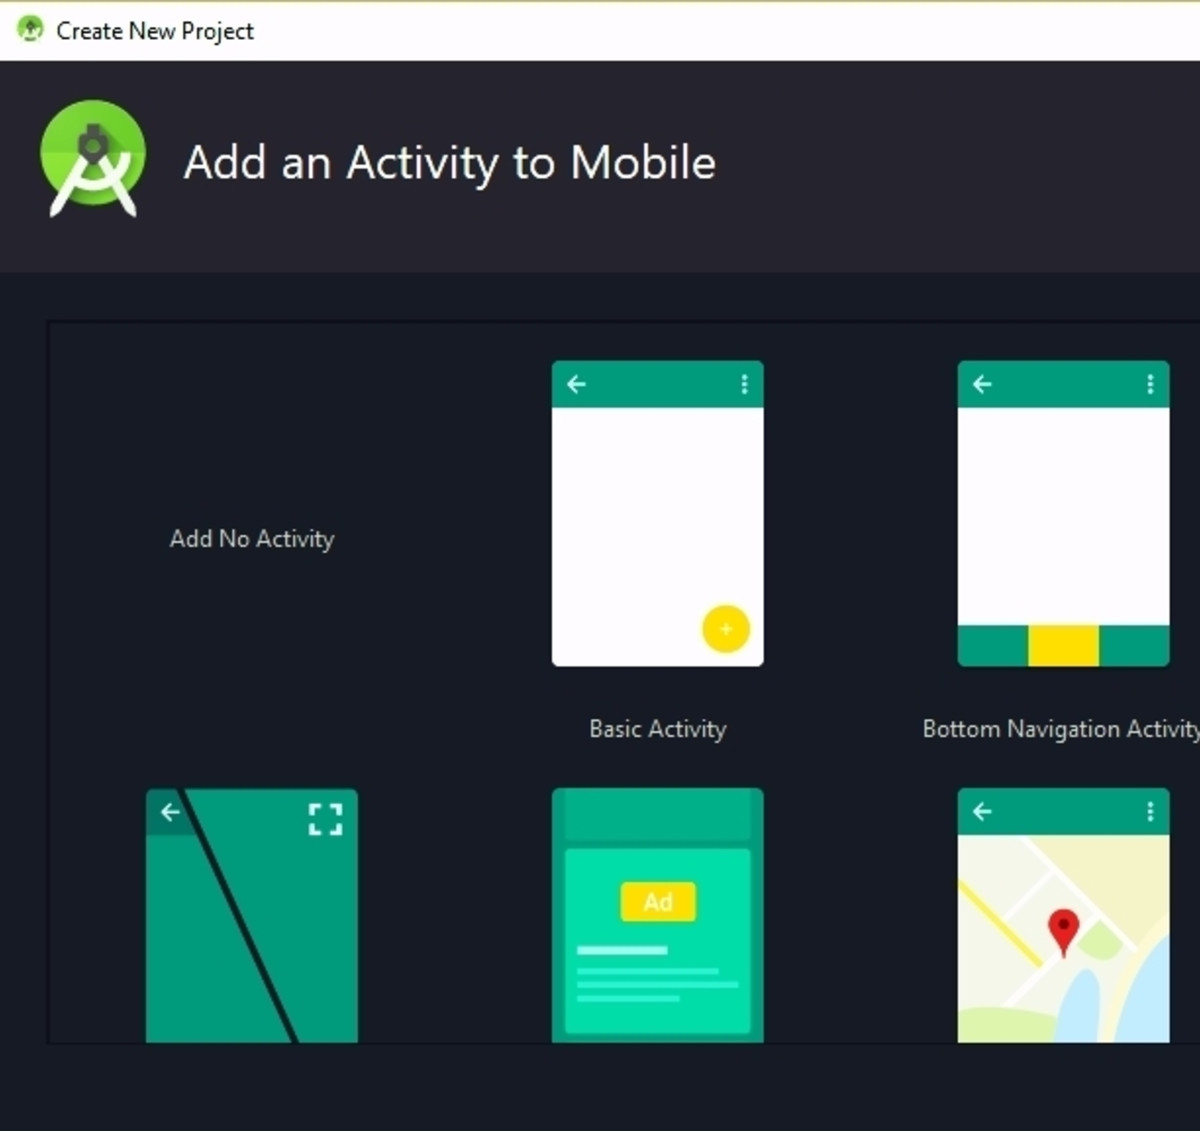Click the Basic Activity label
Screen dimensions: 1200x1131
[658, 729]
